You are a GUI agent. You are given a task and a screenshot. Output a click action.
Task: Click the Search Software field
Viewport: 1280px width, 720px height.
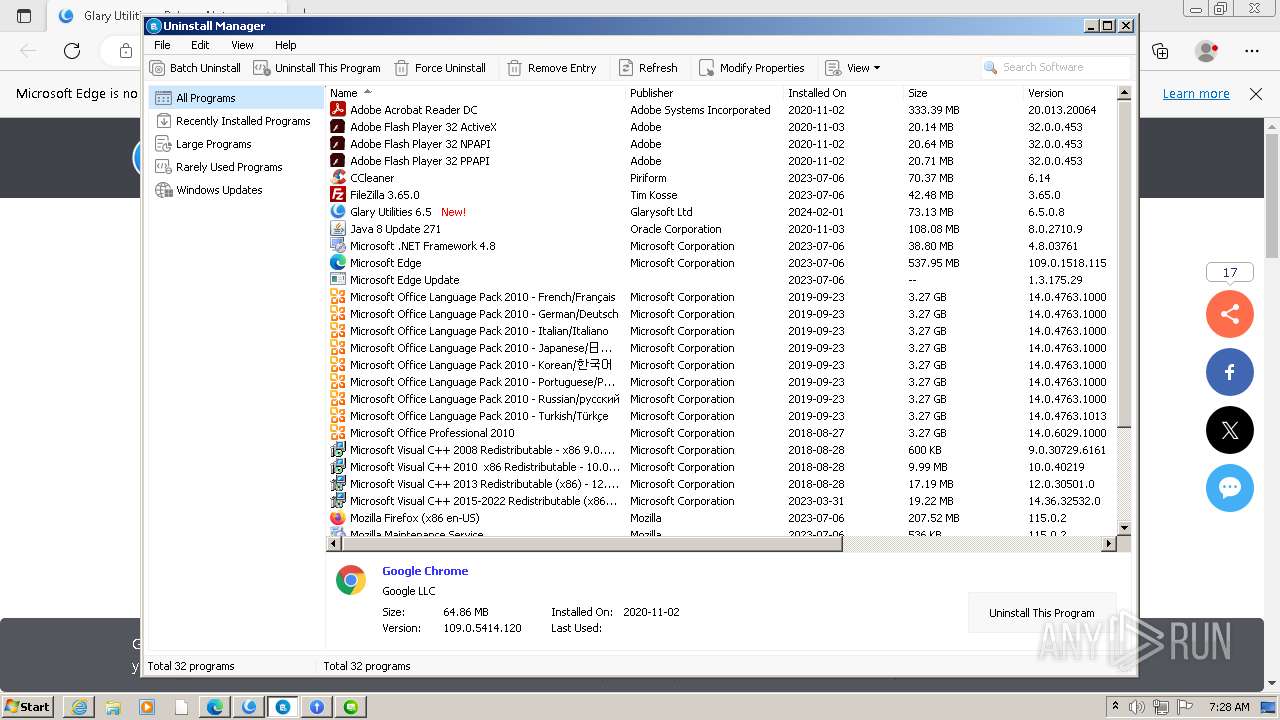click(1056, 67)
